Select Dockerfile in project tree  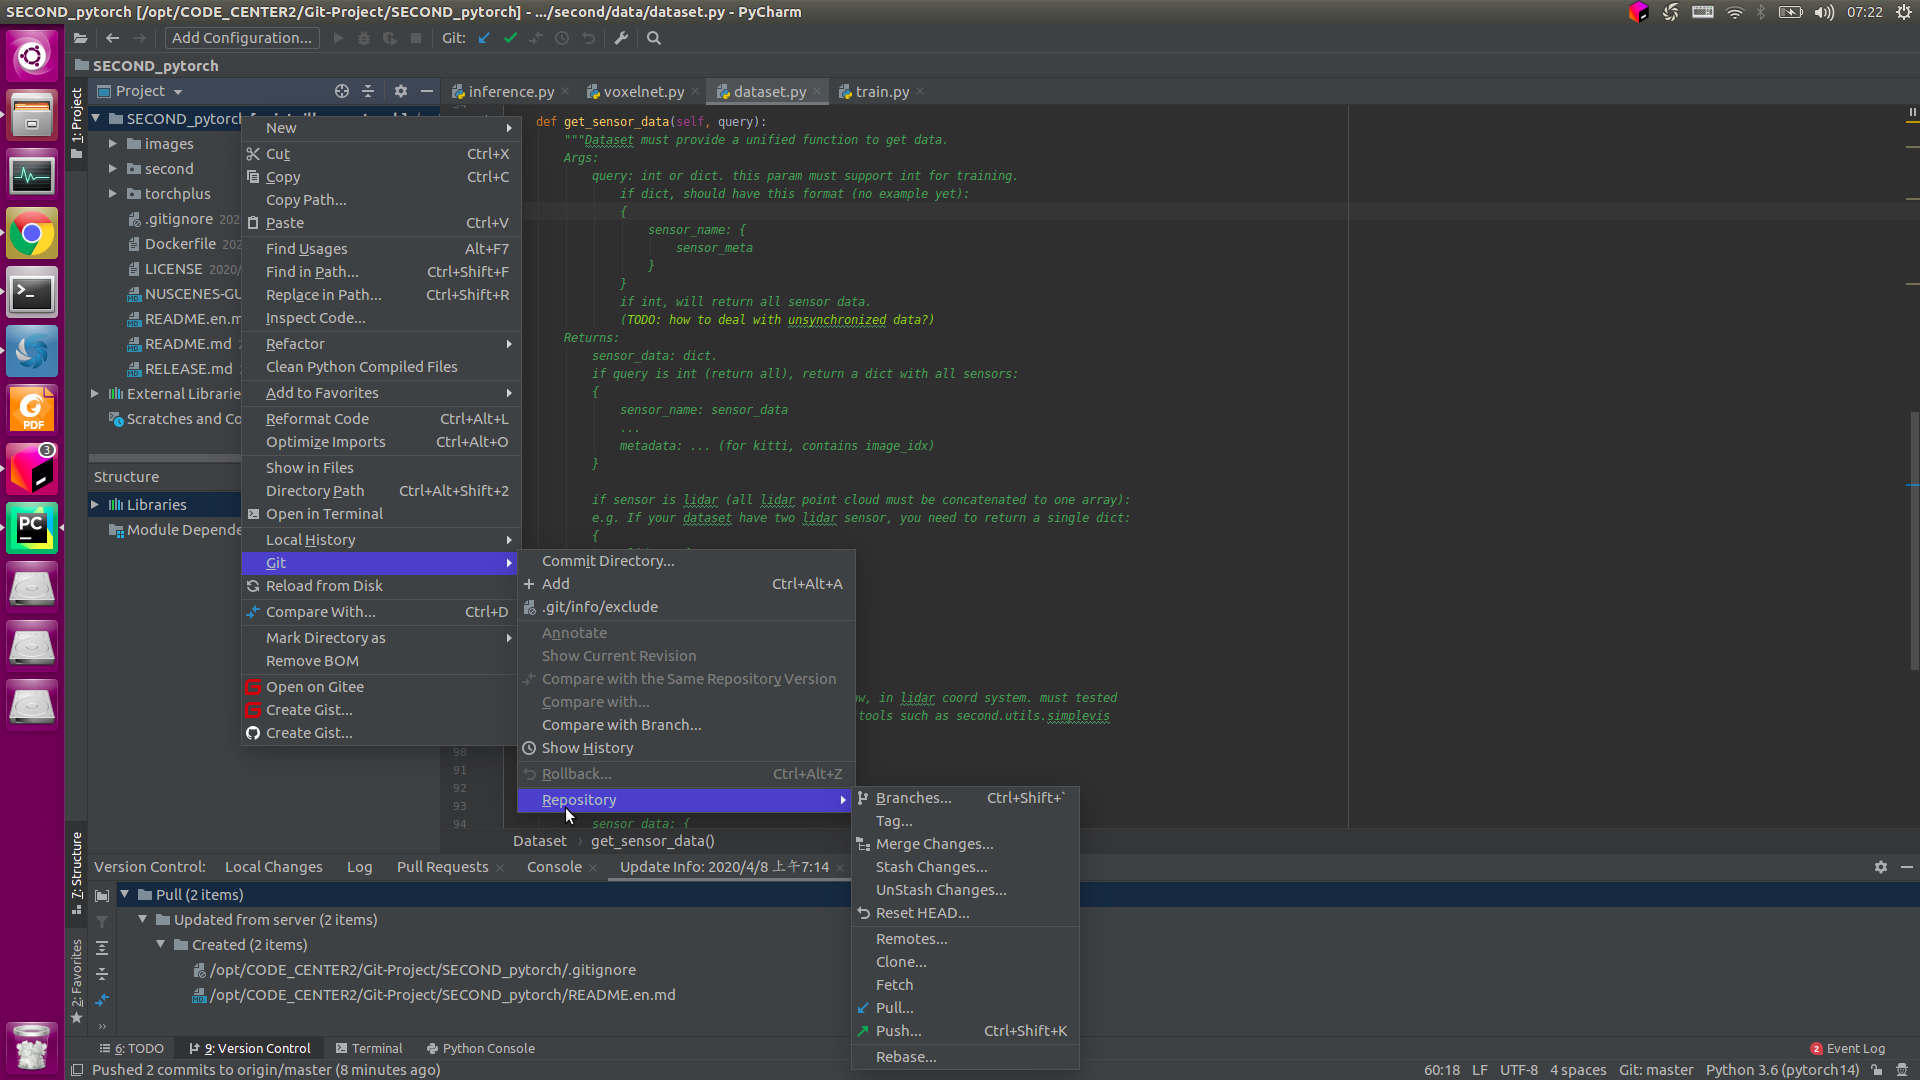click(180, 244)
